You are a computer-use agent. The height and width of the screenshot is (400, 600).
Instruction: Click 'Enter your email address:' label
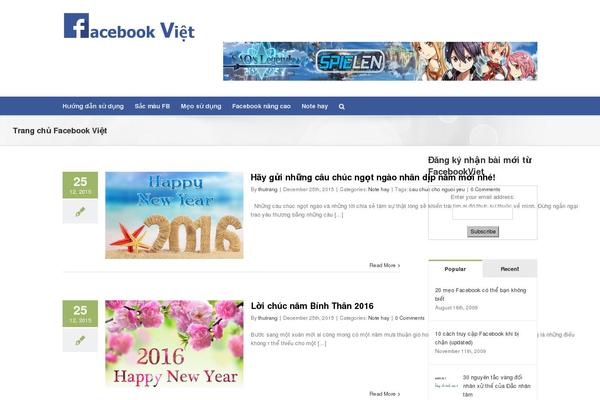point(482,197)
